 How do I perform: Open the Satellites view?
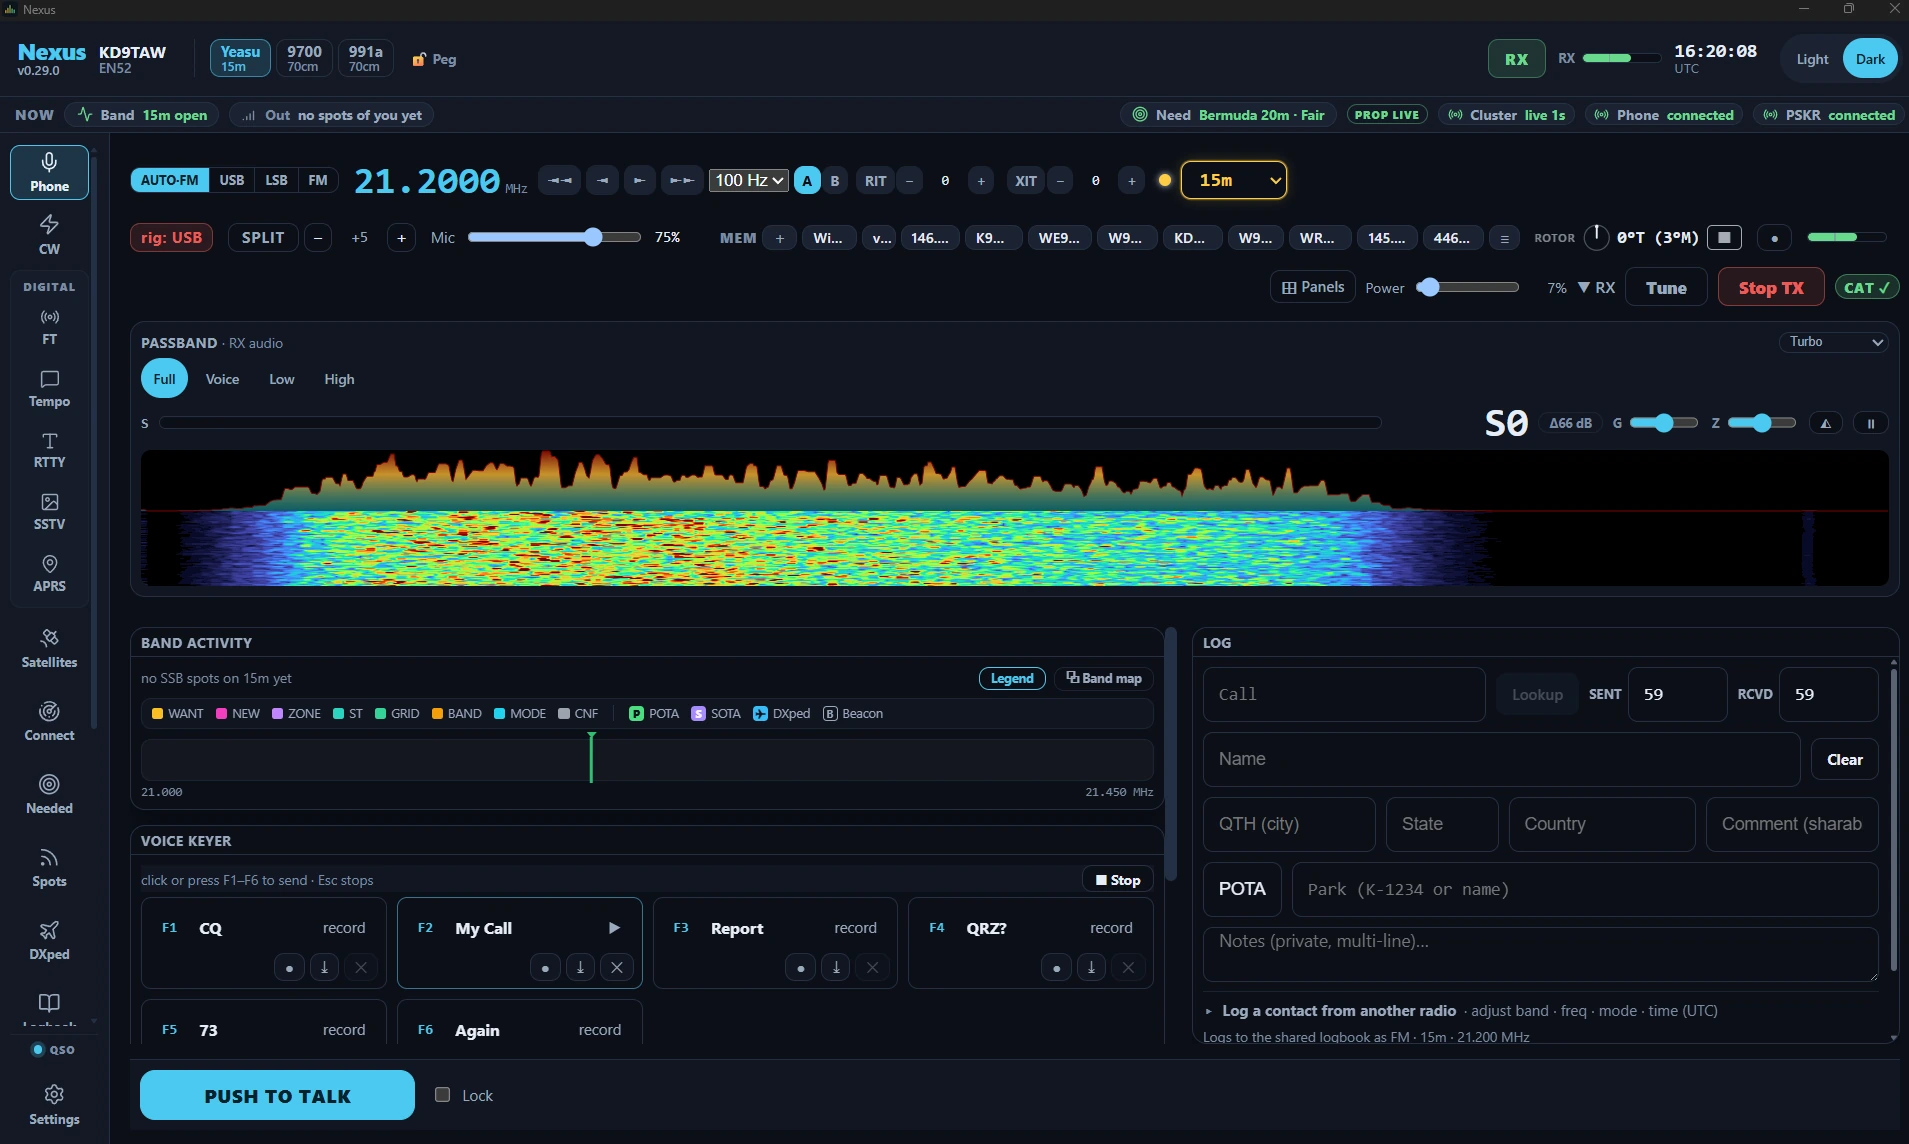click(49, 648)
